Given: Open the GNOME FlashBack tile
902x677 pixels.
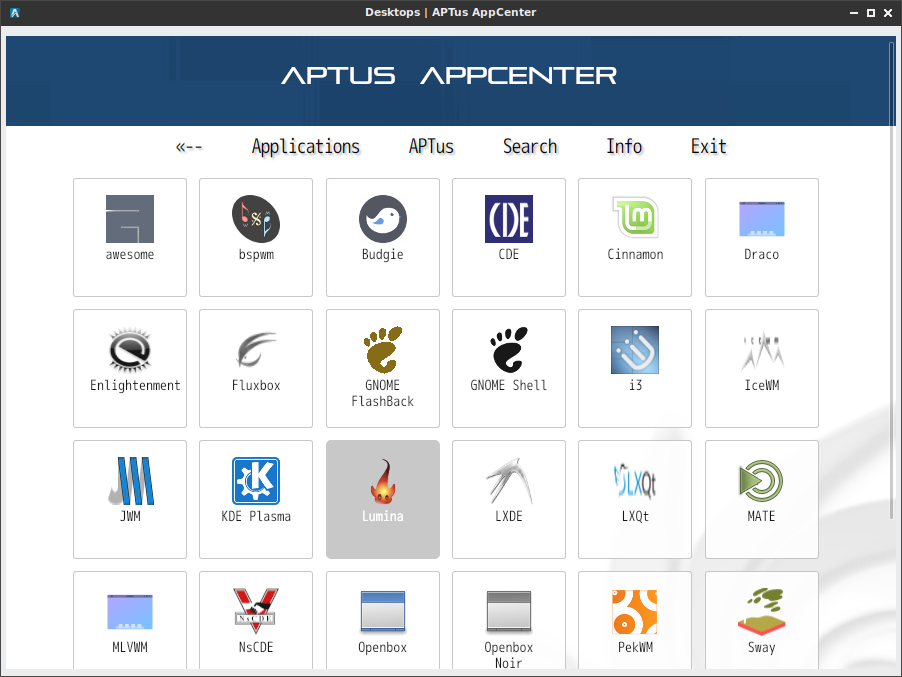Looking at the screenshot, I should pyautogui.click(x=383, y=368).
